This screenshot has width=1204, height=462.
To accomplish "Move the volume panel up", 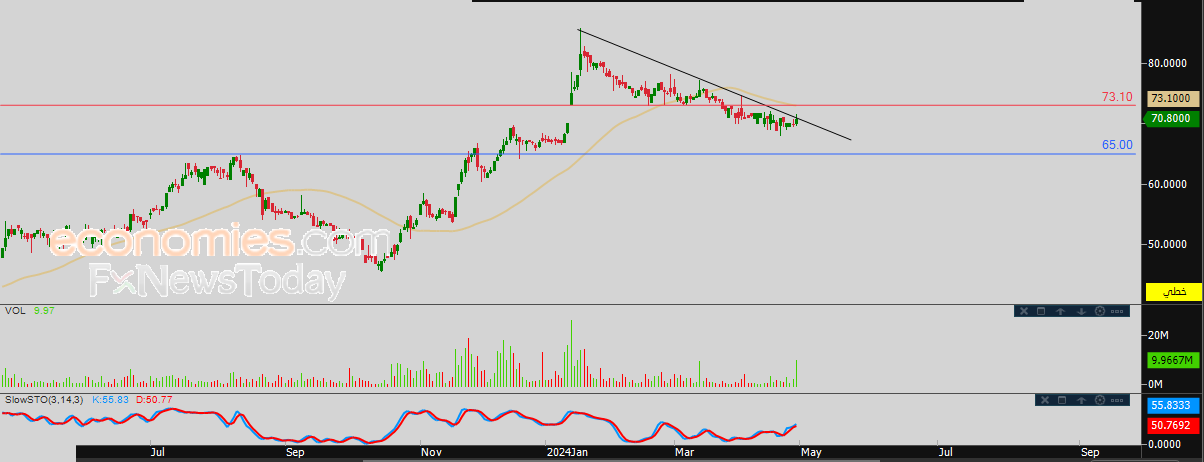I will 1060,311.
